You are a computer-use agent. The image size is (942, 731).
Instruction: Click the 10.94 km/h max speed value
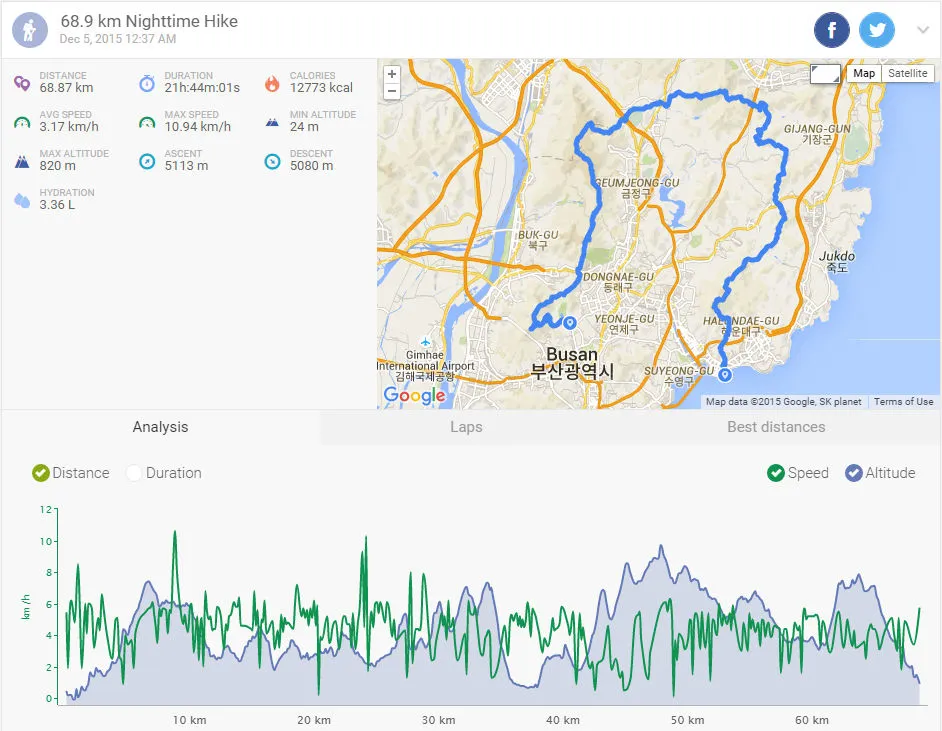(198, 127)
